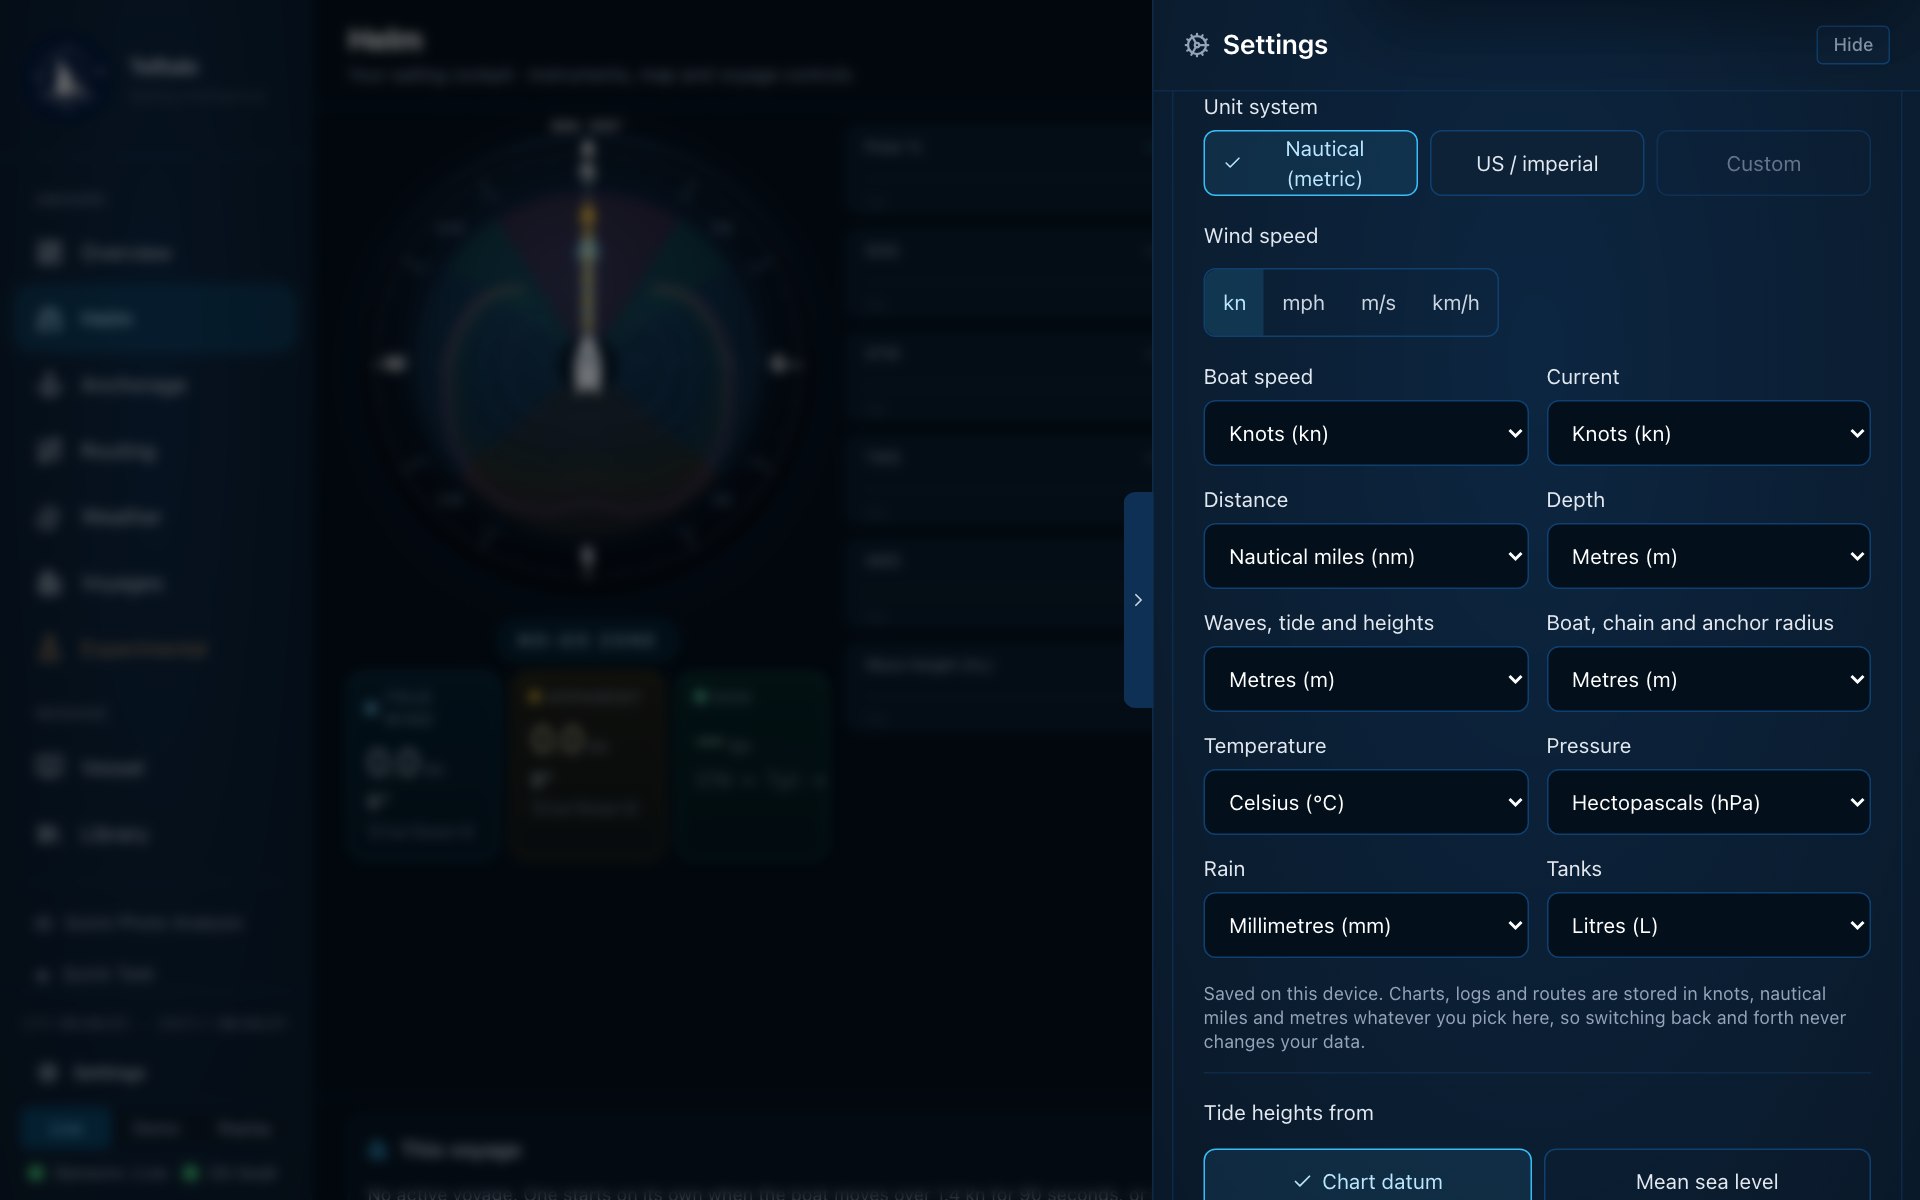The width and height of the screenshot is (1920, 1200).
Task: Open the Depth units dropdown
Action: tap(1708, 556)
